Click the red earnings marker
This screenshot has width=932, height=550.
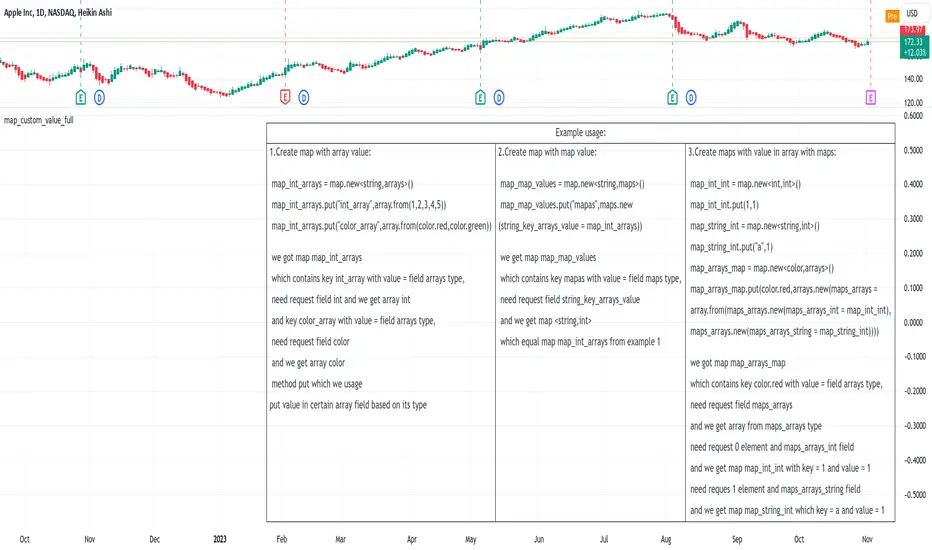pos(285,97)
